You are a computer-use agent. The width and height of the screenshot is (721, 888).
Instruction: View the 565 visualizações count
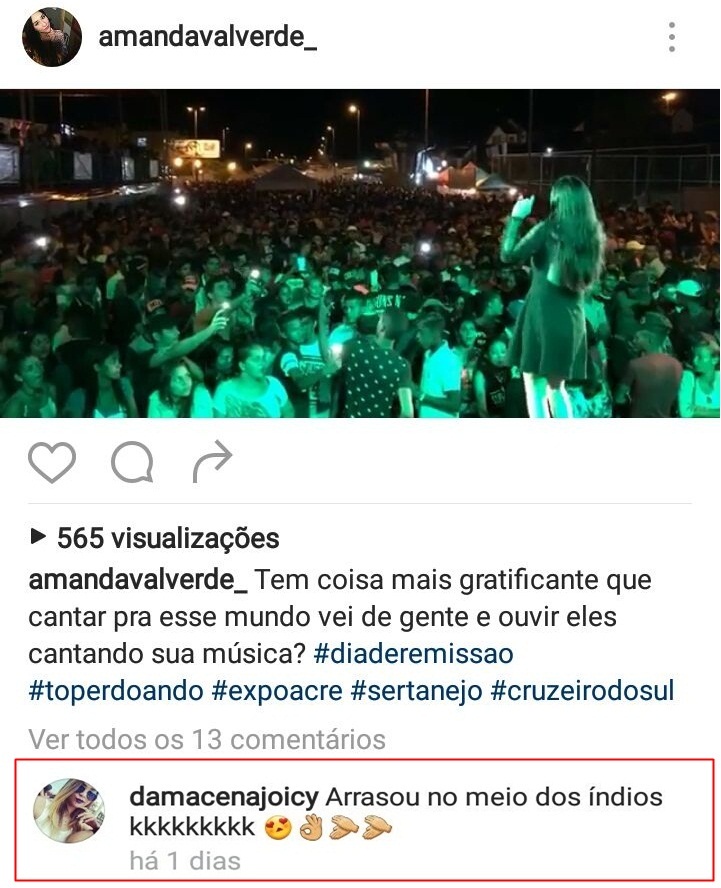(x=168, y=537)
